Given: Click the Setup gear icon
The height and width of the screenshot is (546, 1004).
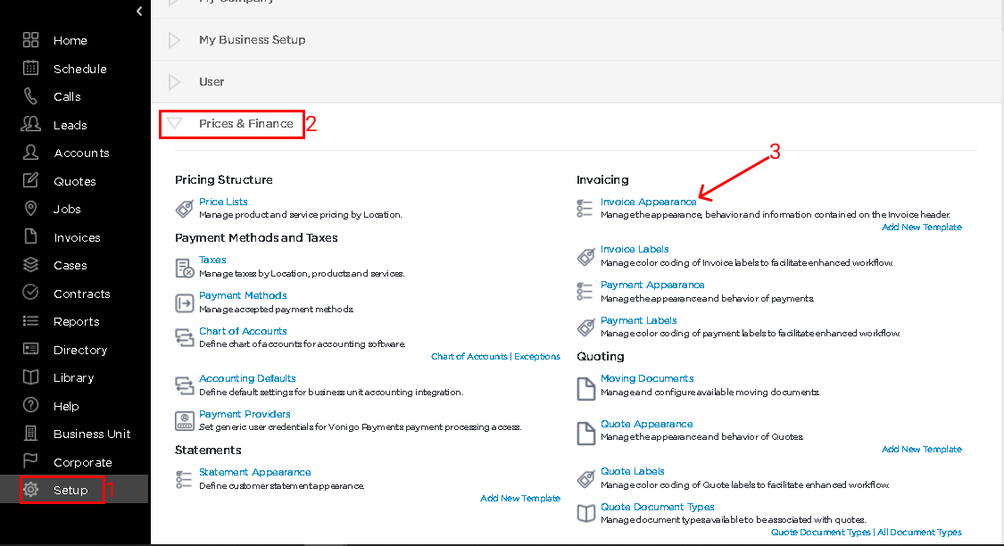Looking at the screenshot, I should click(31, 490).
